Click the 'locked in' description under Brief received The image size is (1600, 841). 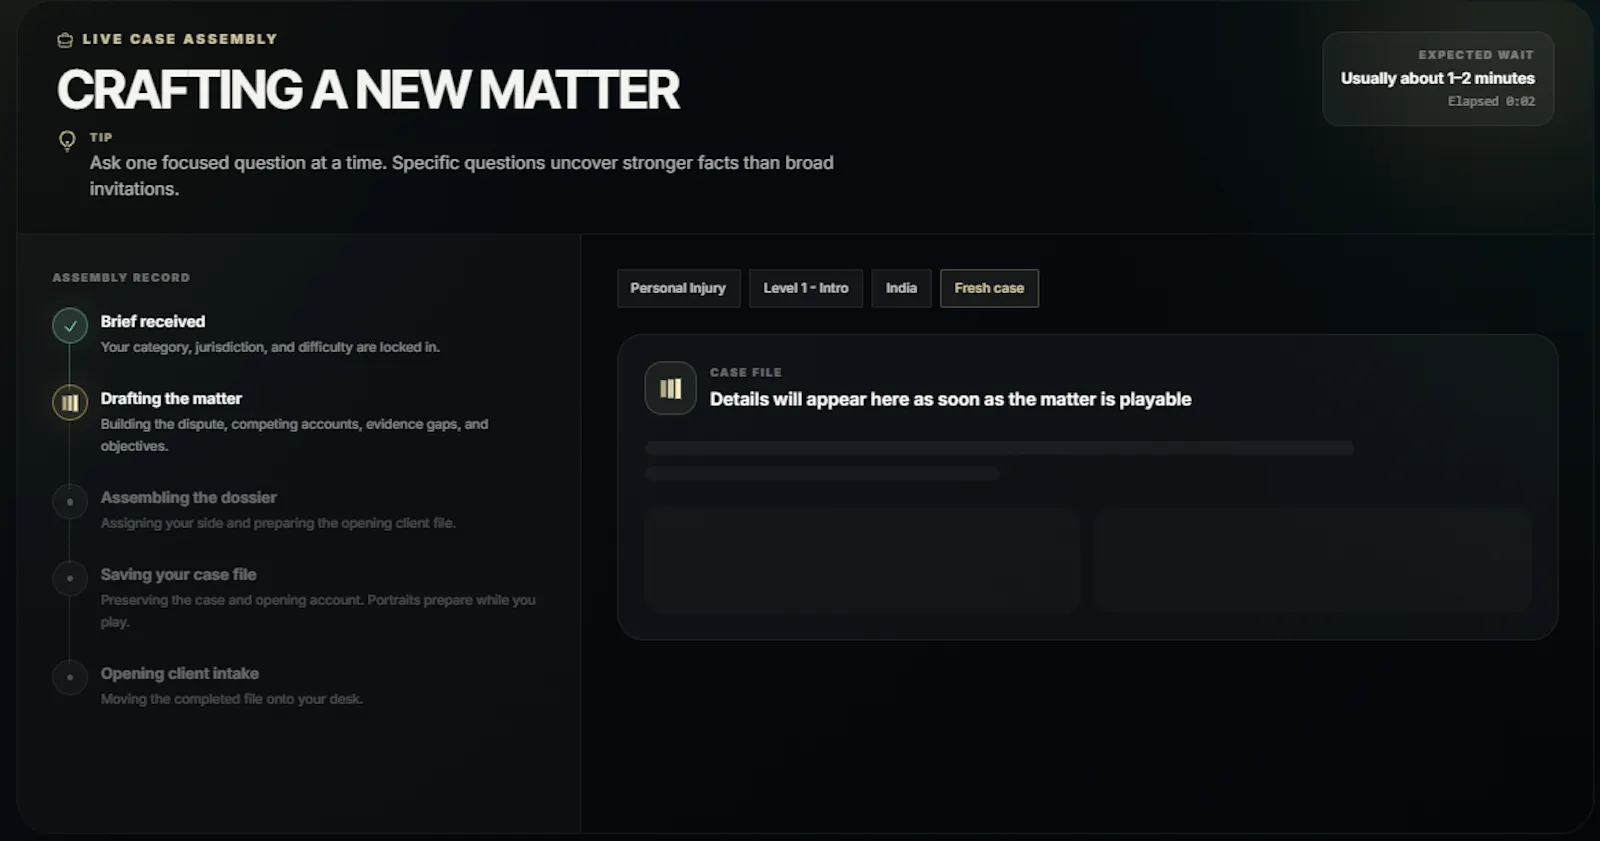[x=270, y=347]
